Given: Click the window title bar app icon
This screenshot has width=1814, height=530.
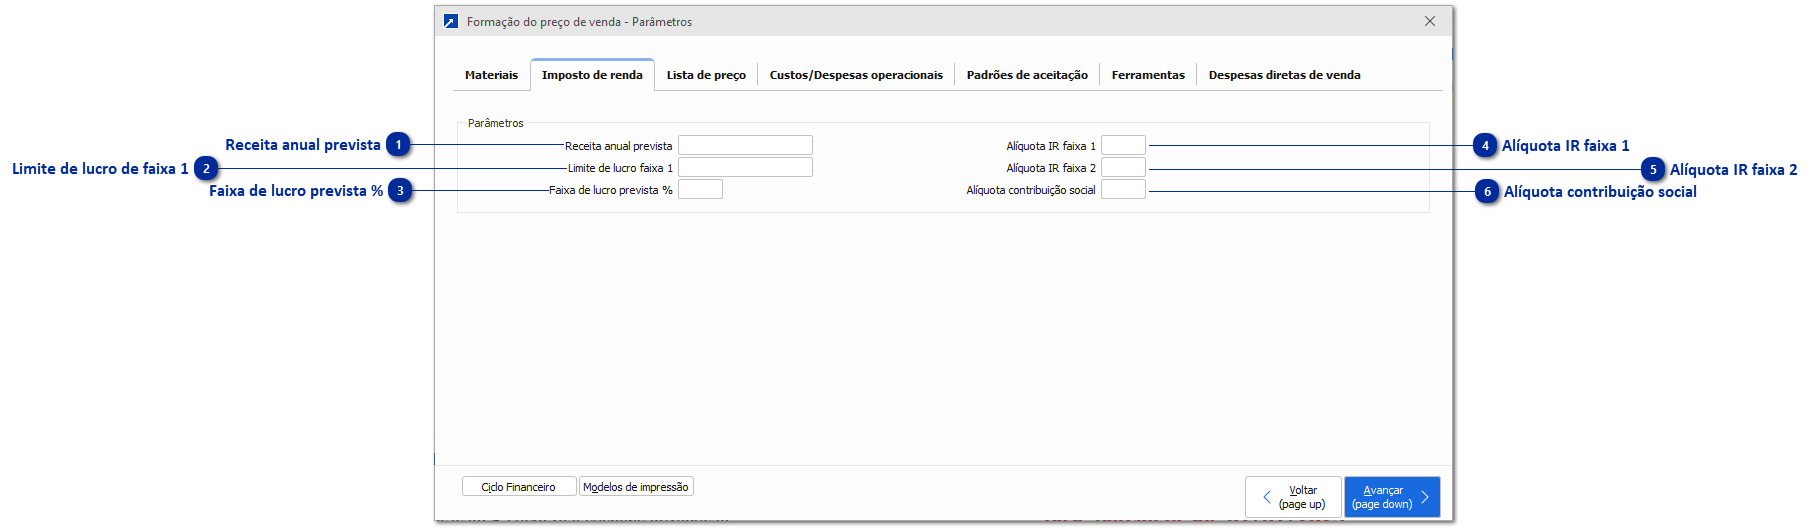Looking at the screenshot, I should (451, 21).
